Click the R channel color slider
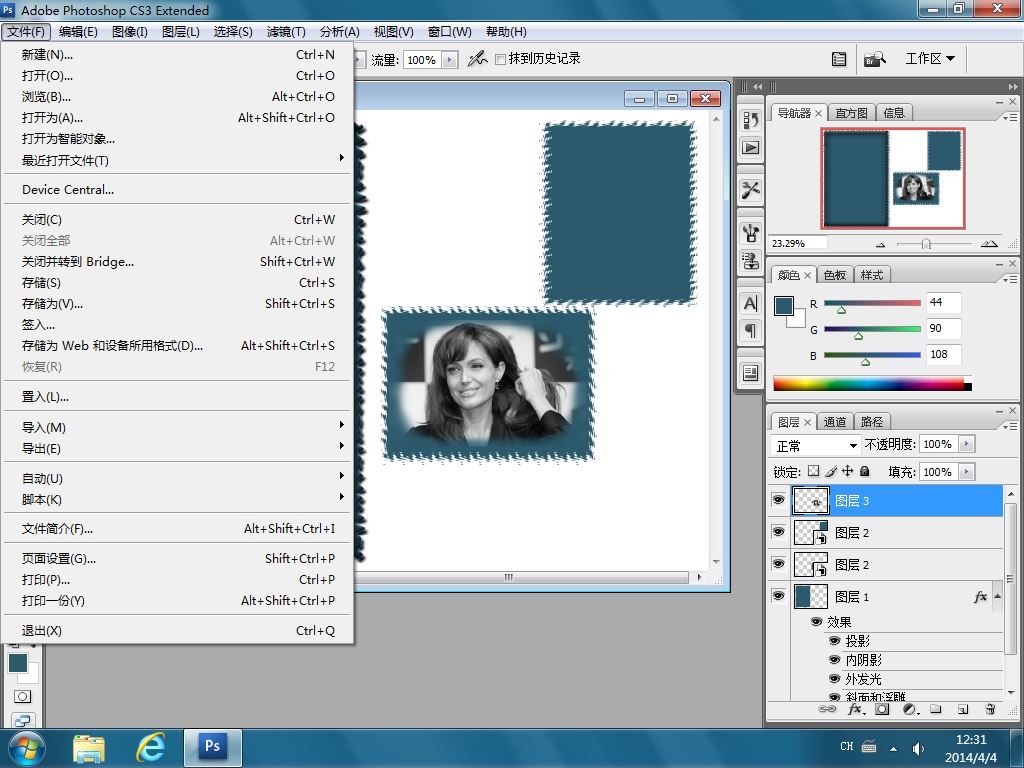 point(872,304)
